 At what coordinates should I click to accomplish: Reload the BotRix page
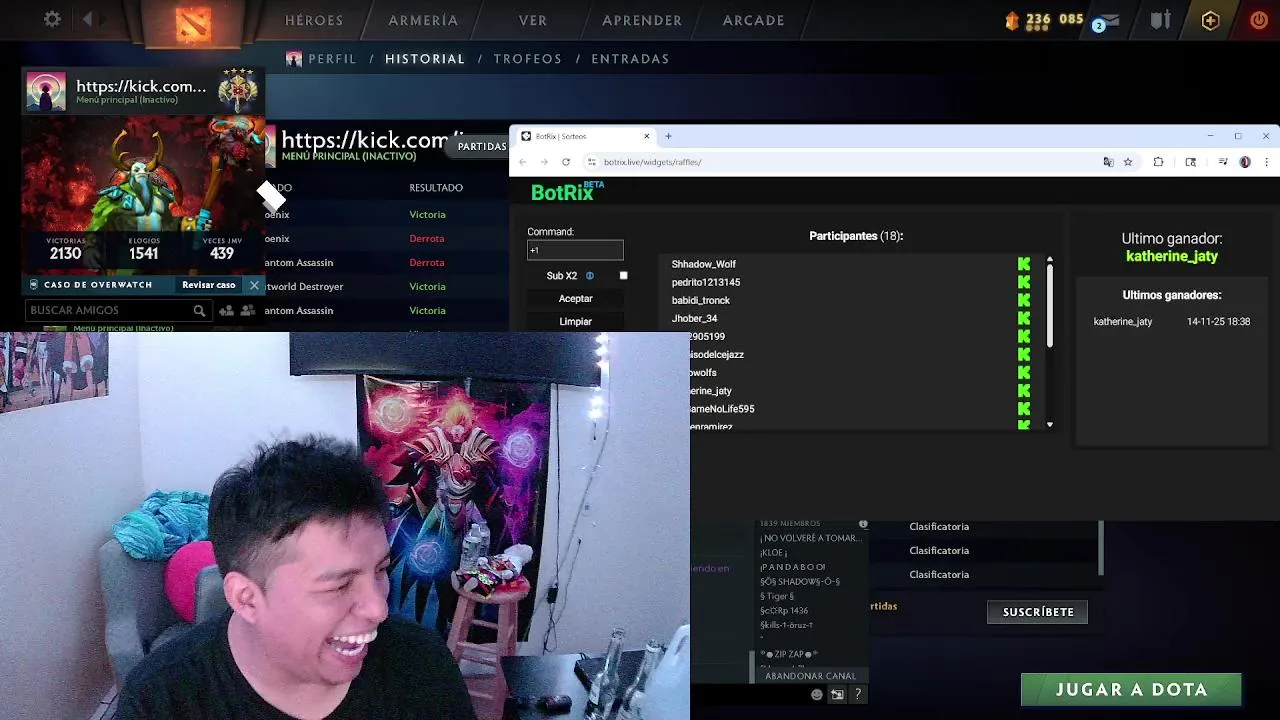[566, 162]
